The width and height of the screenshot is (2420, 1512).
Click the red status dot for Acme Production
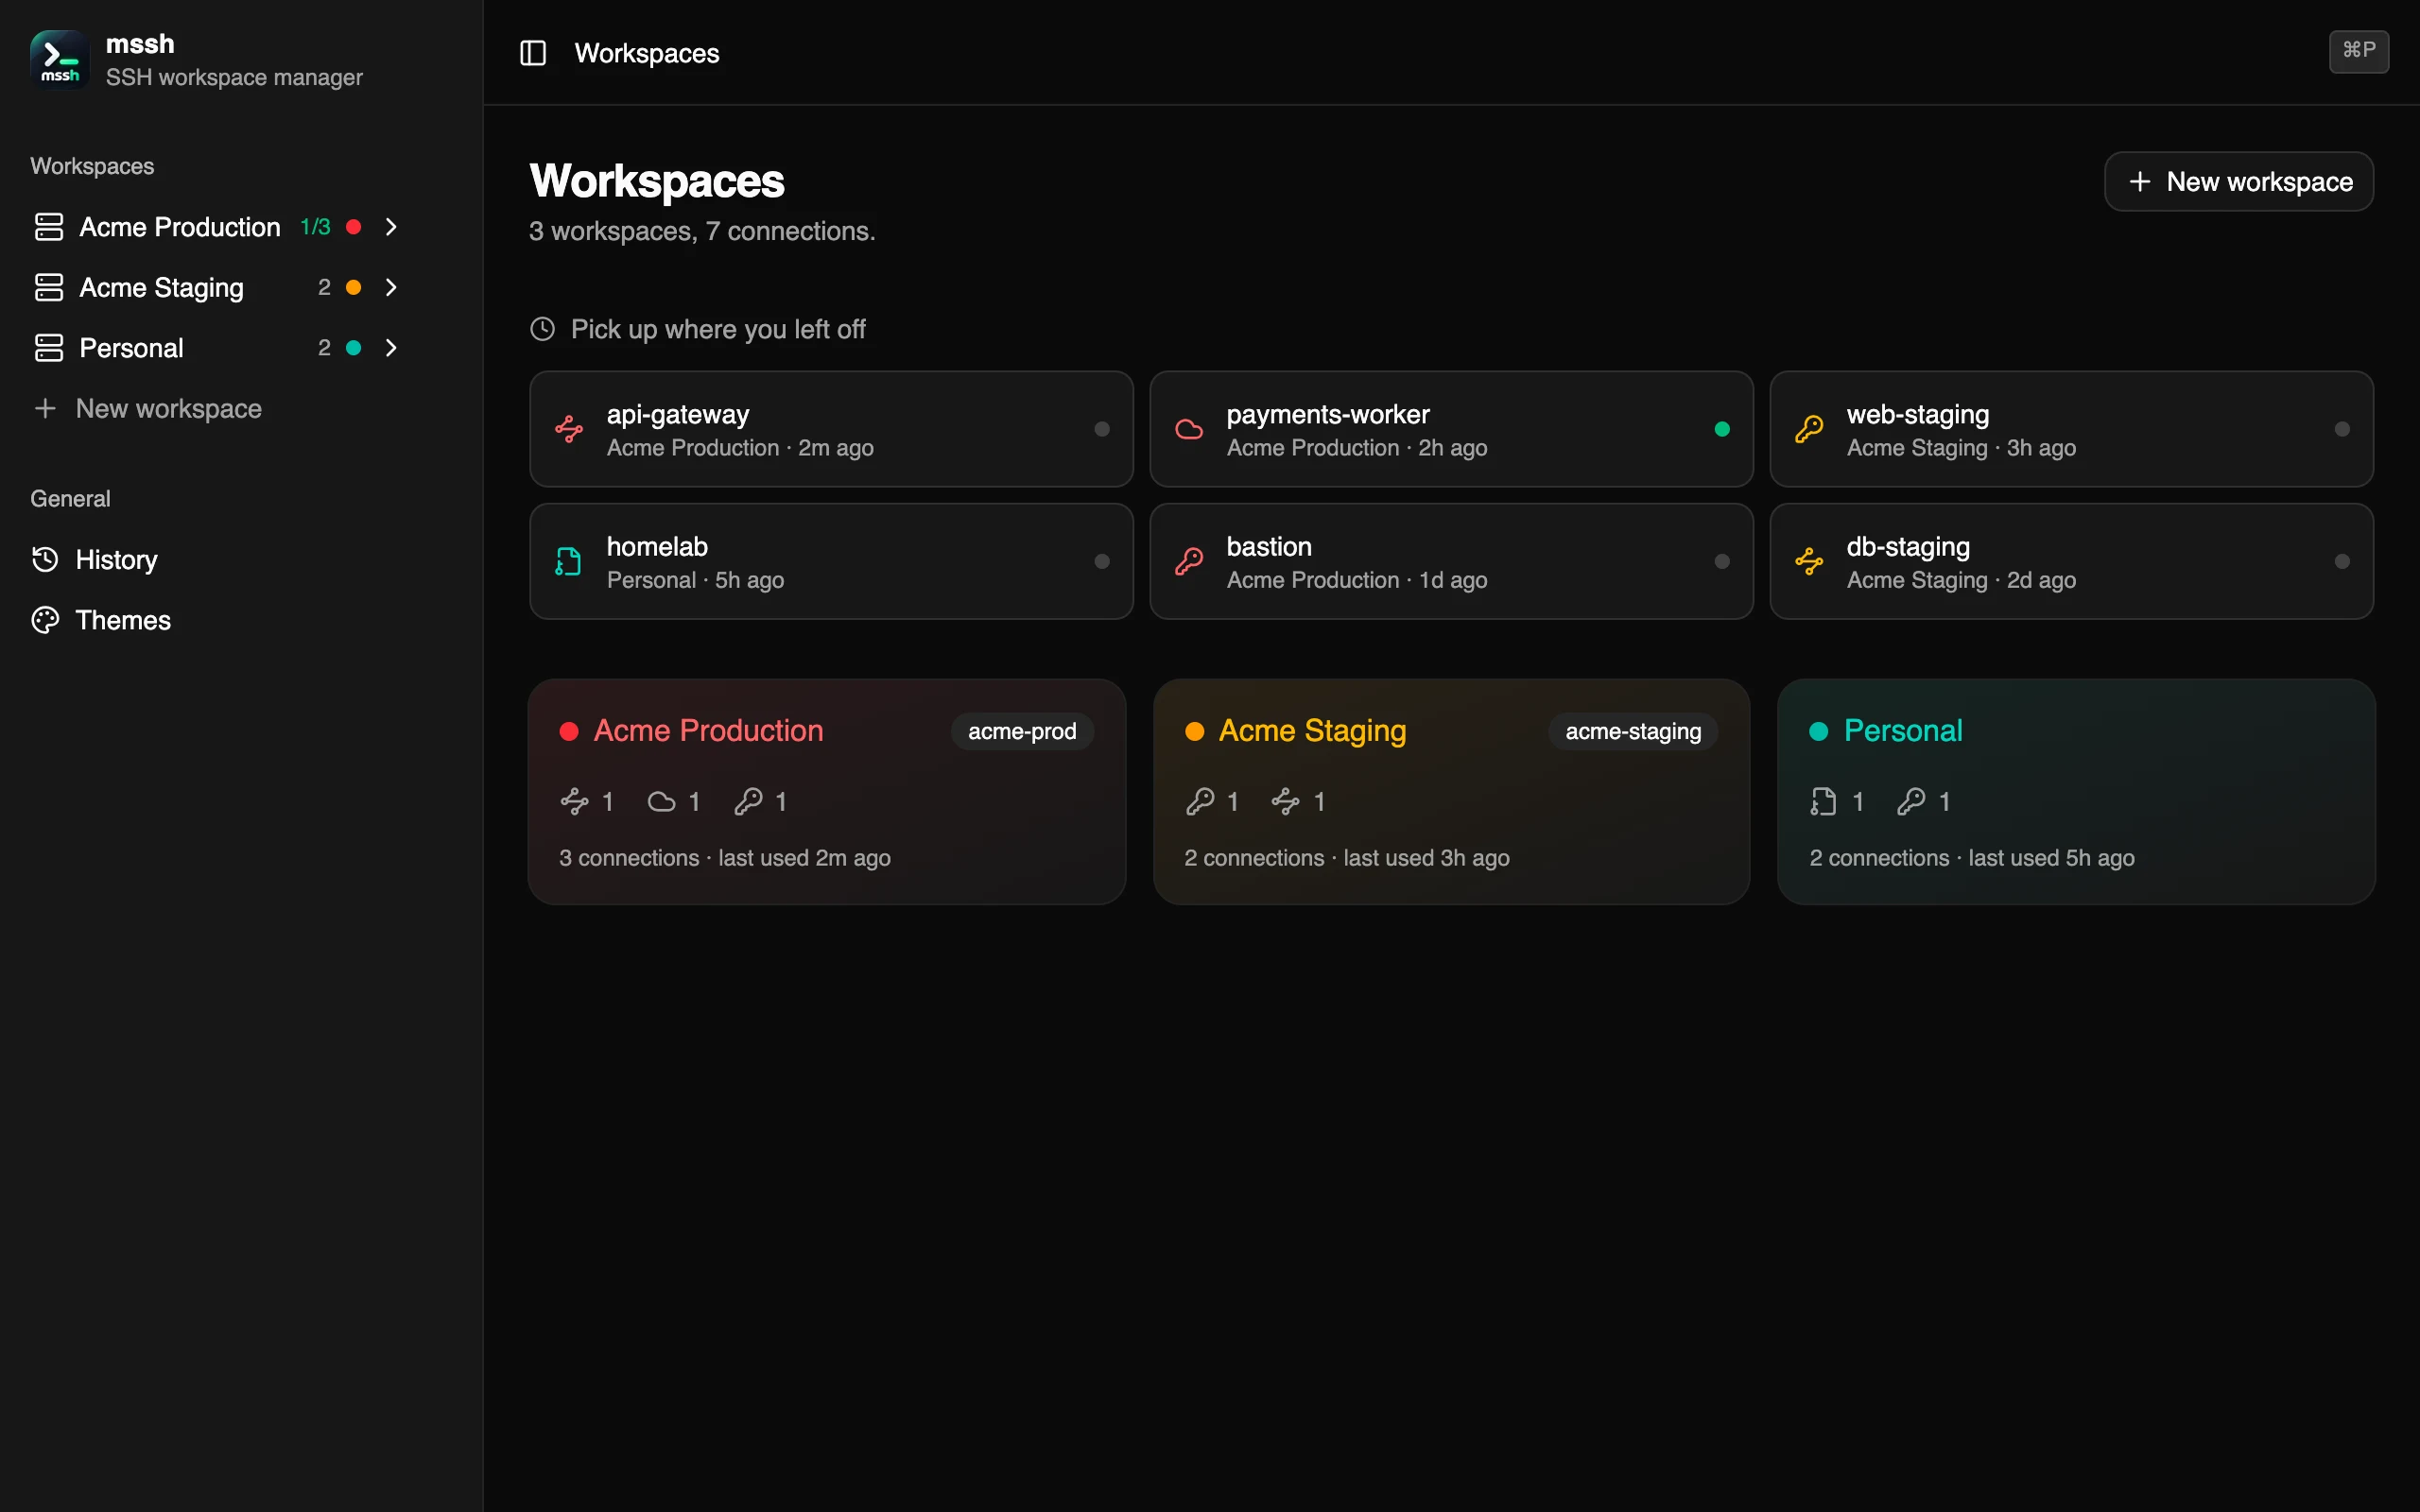click(353, 227)
